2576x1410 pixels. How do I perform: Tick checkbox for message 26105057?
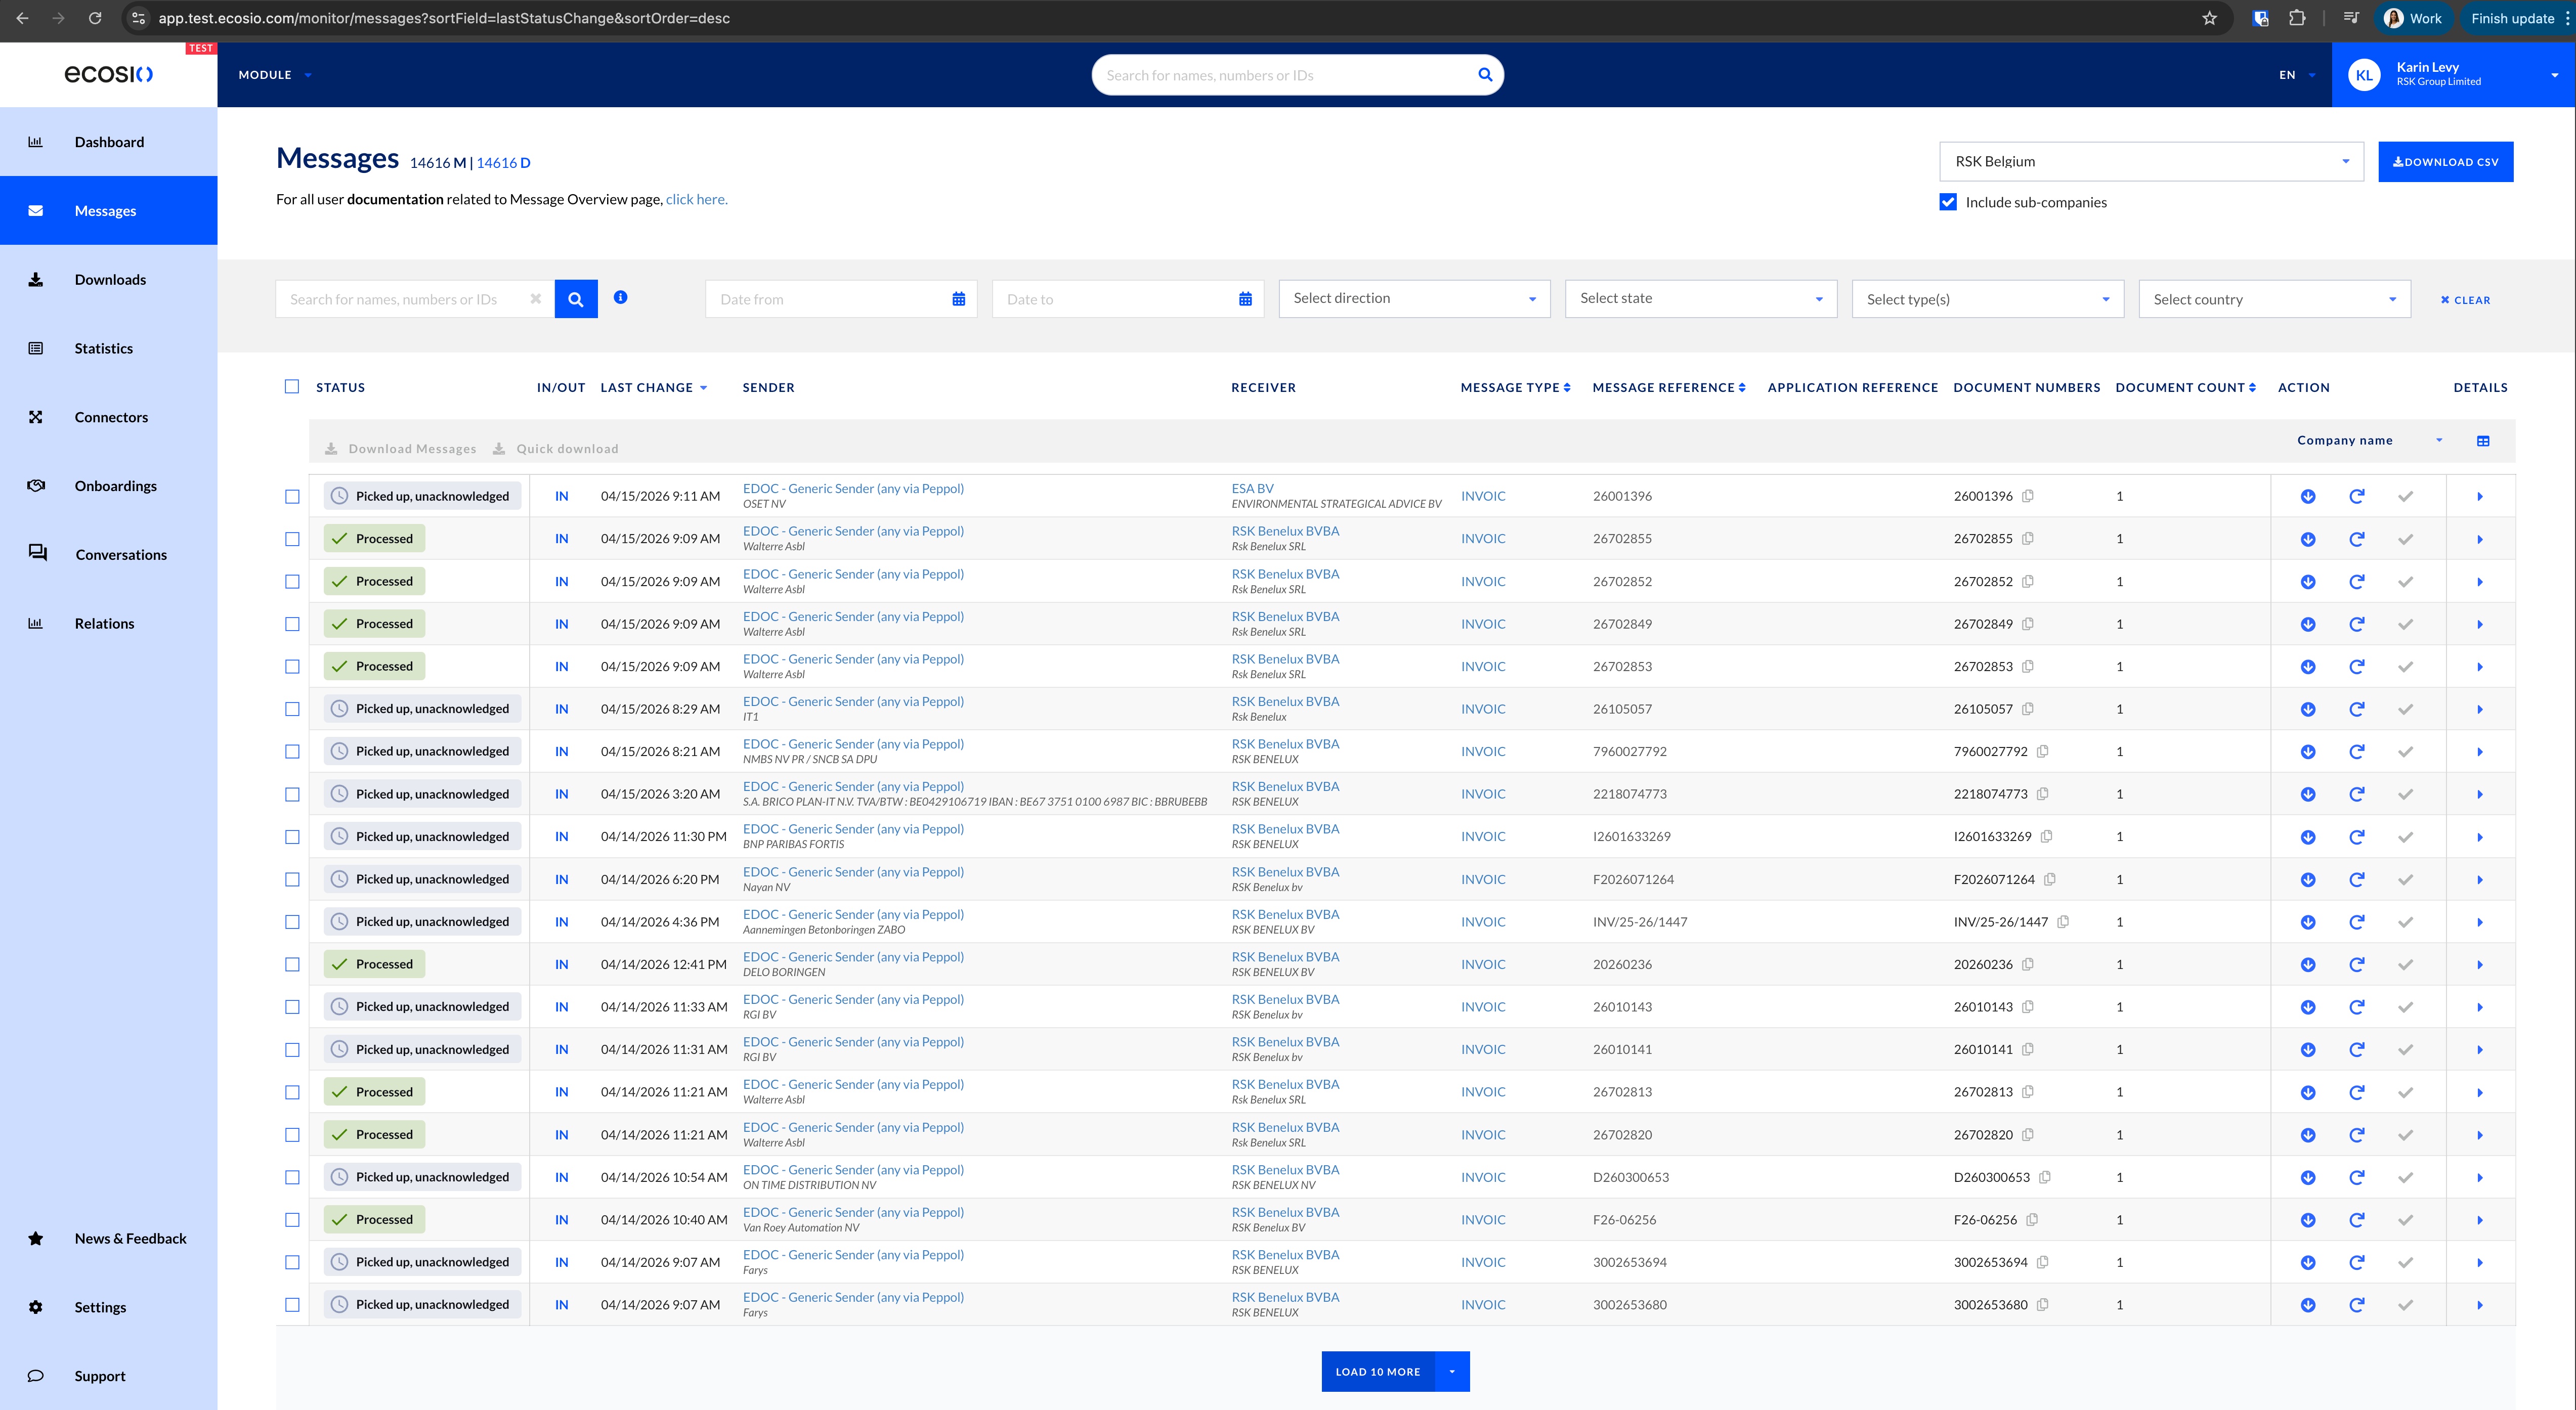pyautogui.click(x=292, y=709)
